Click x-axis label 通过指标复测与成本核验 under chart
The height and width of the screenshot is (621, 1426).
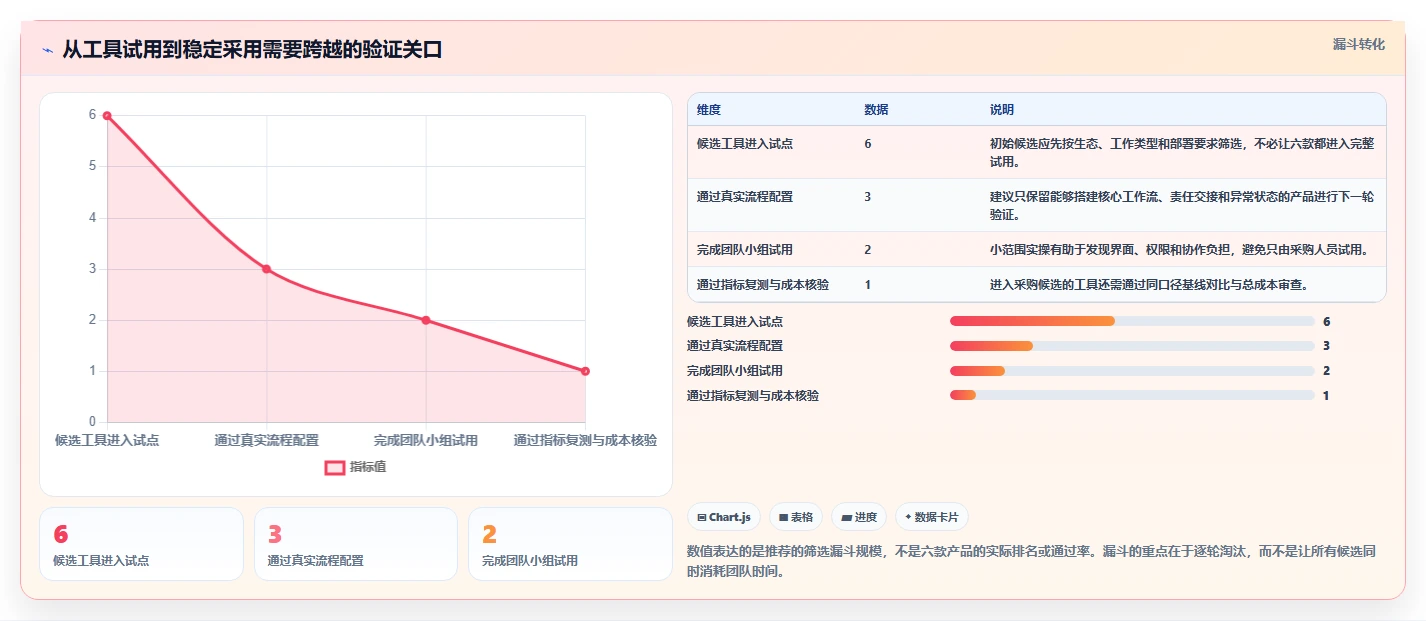(x=585, y=440)
